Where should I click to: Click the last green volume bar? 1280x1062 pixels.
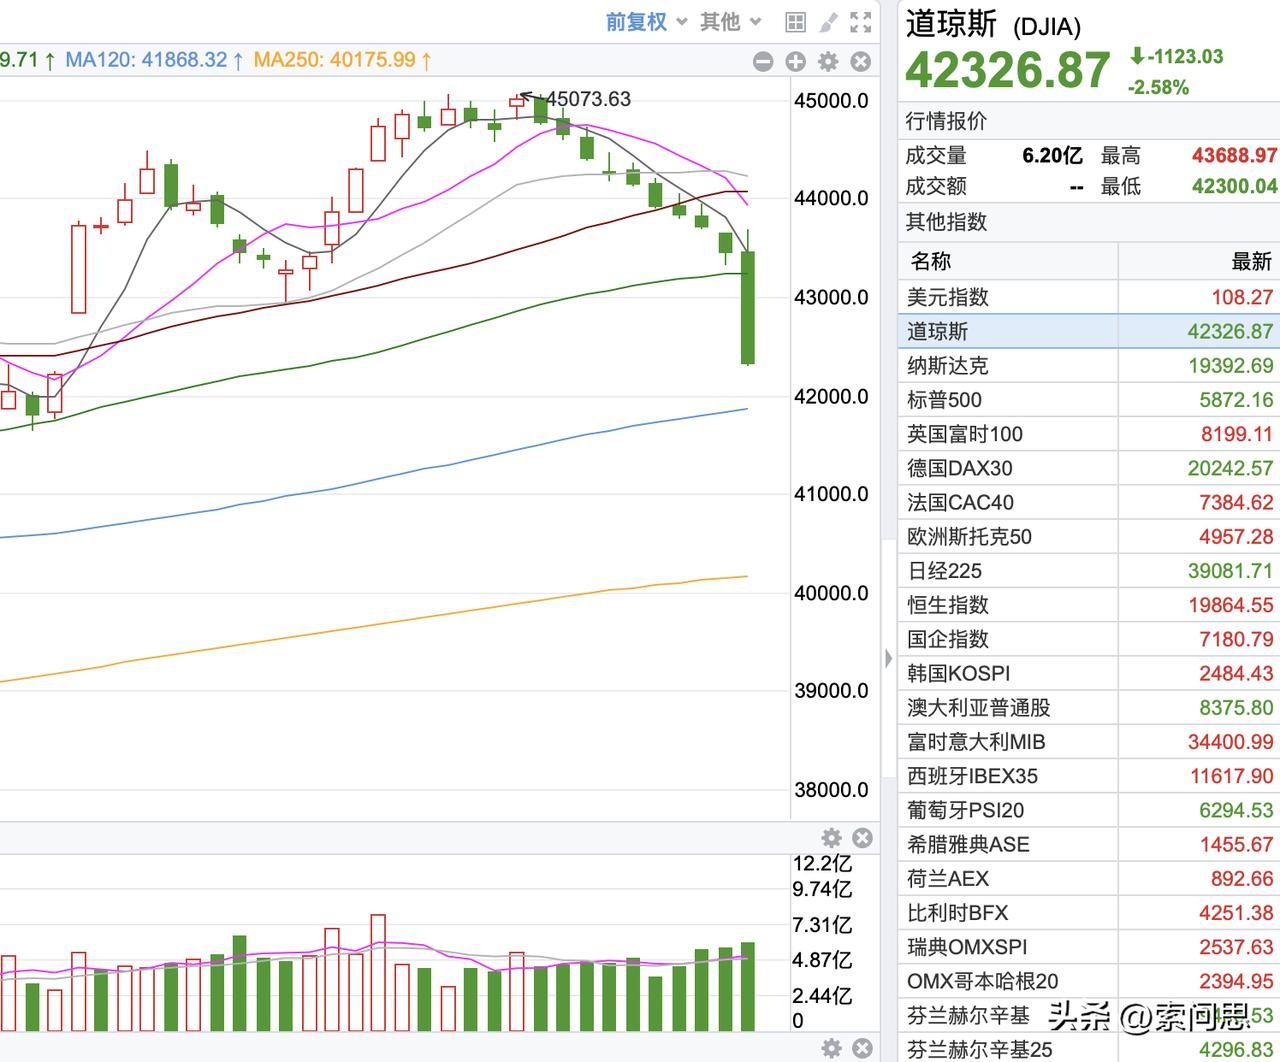747,987
